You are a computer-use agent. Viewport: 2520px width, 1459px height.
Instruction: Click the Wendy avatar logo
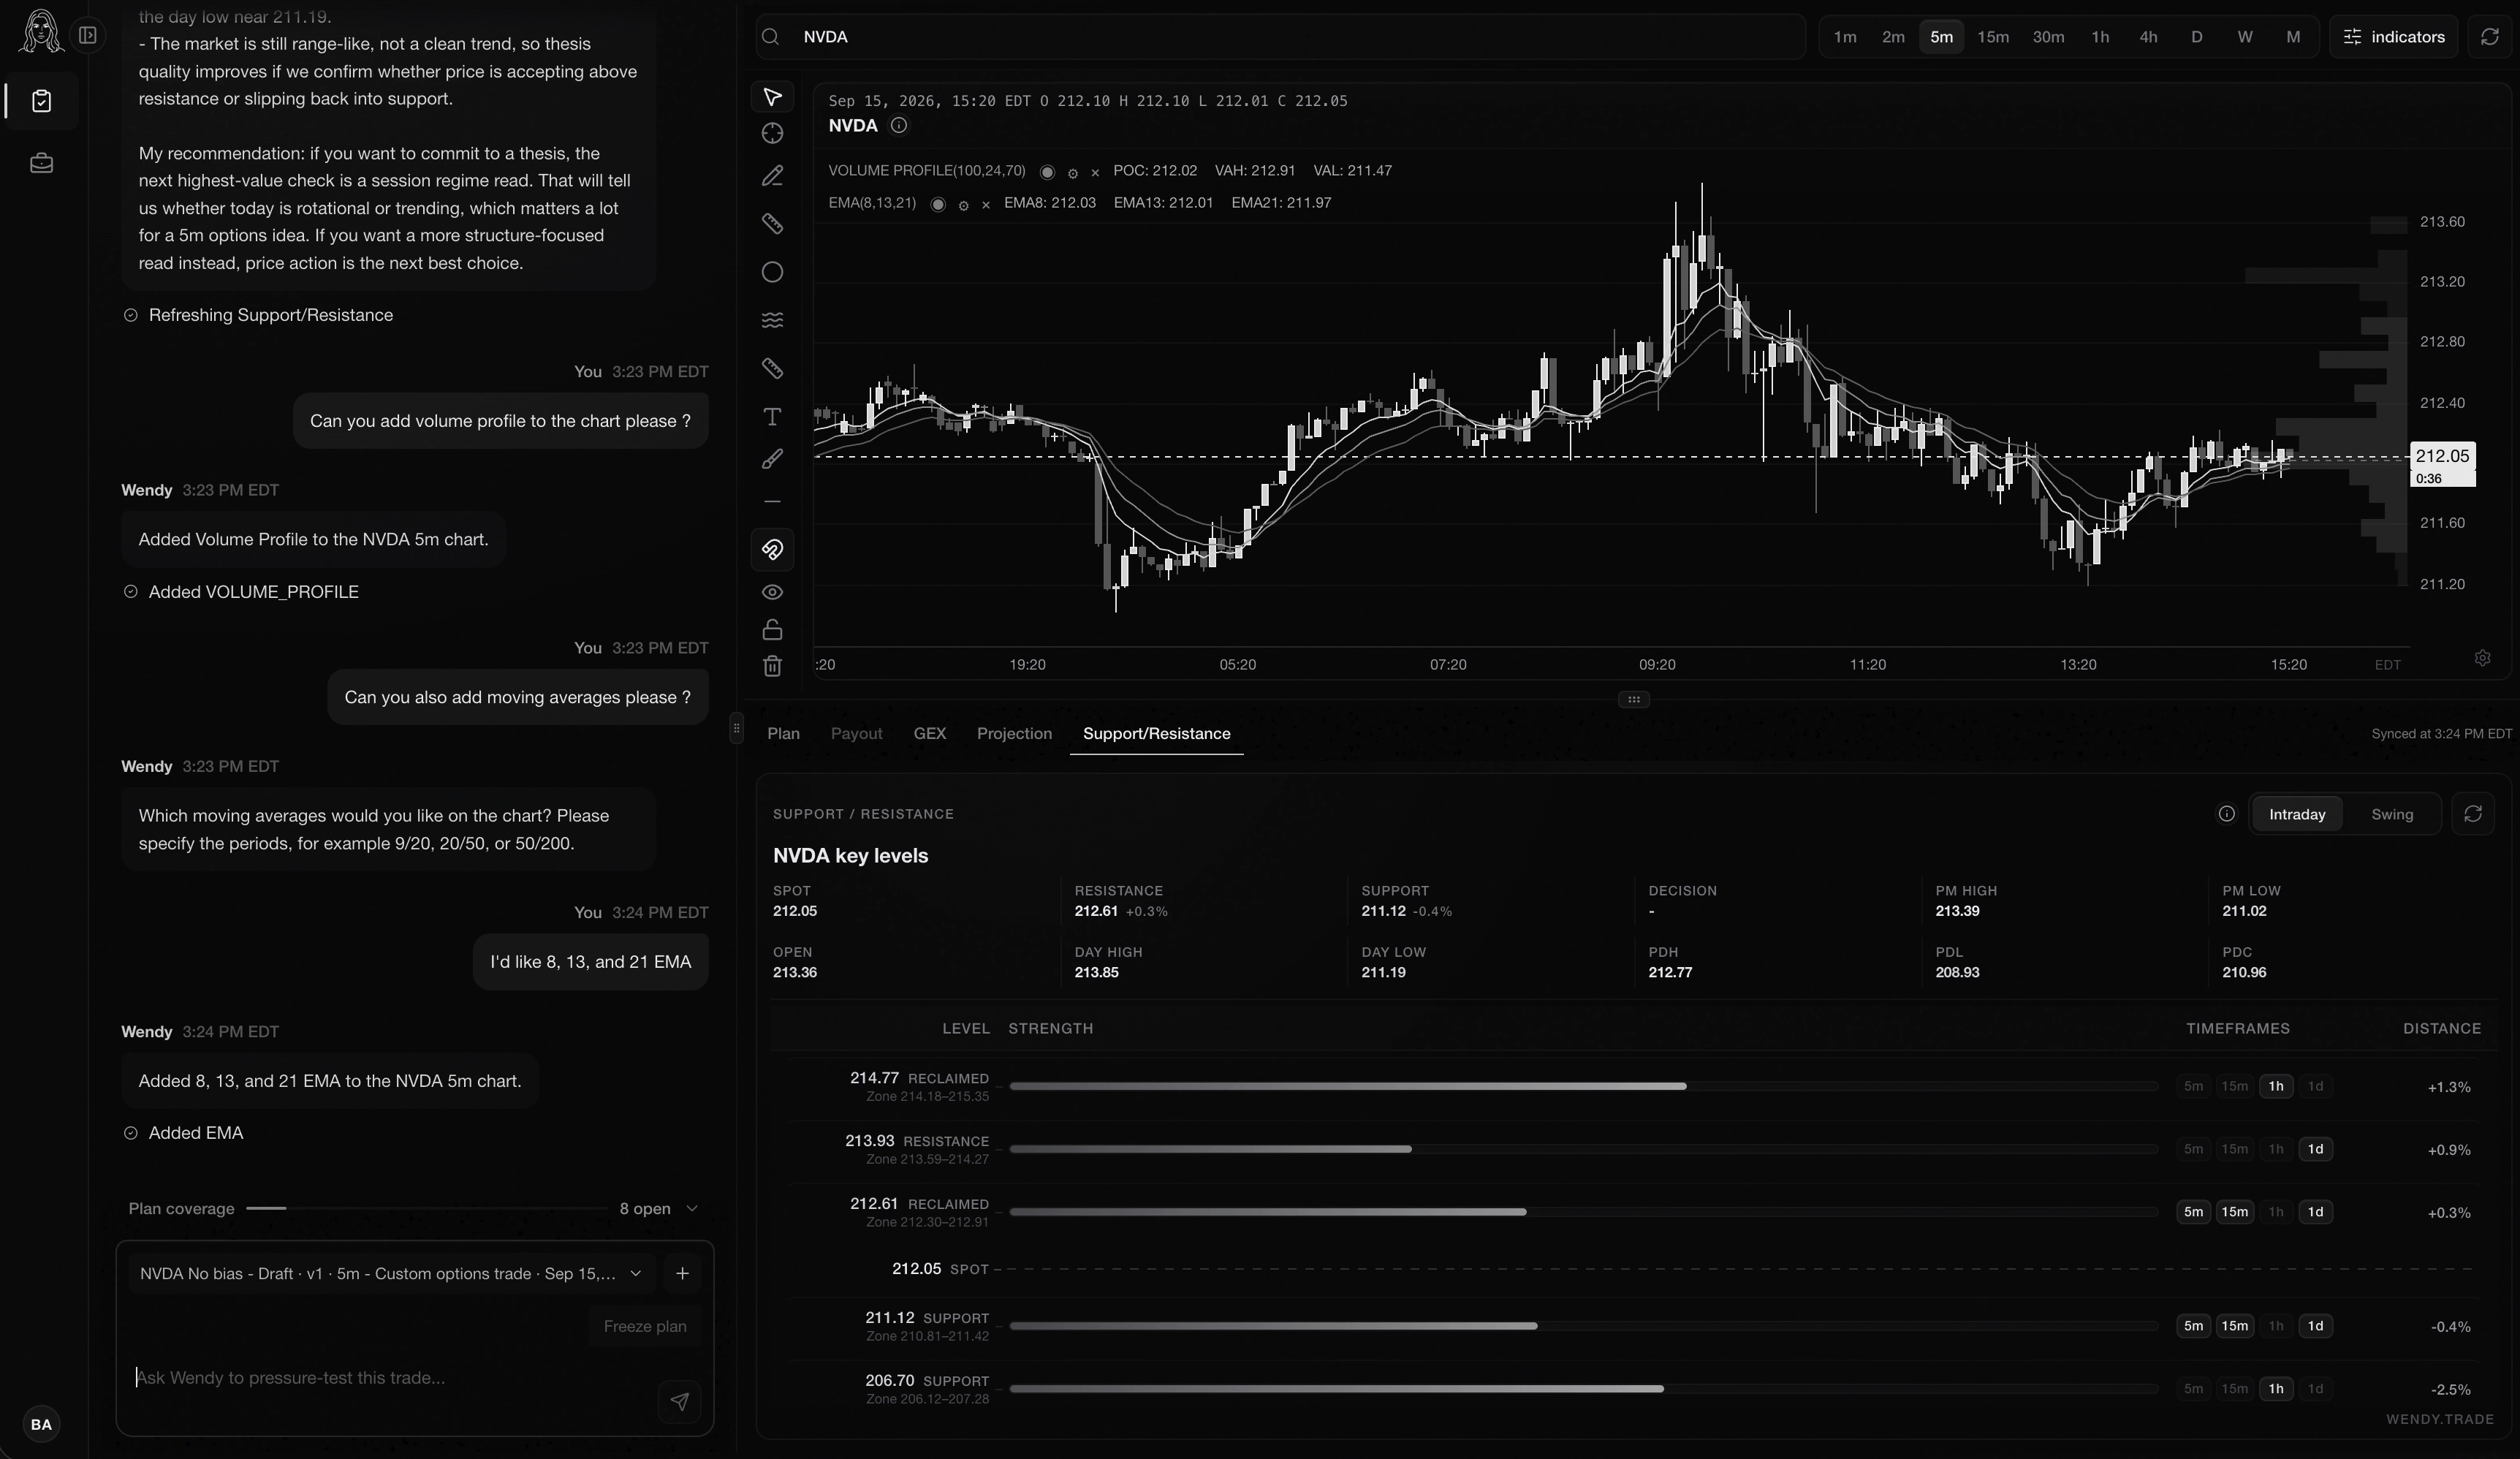pyautogui.click(x=41, y=31)
